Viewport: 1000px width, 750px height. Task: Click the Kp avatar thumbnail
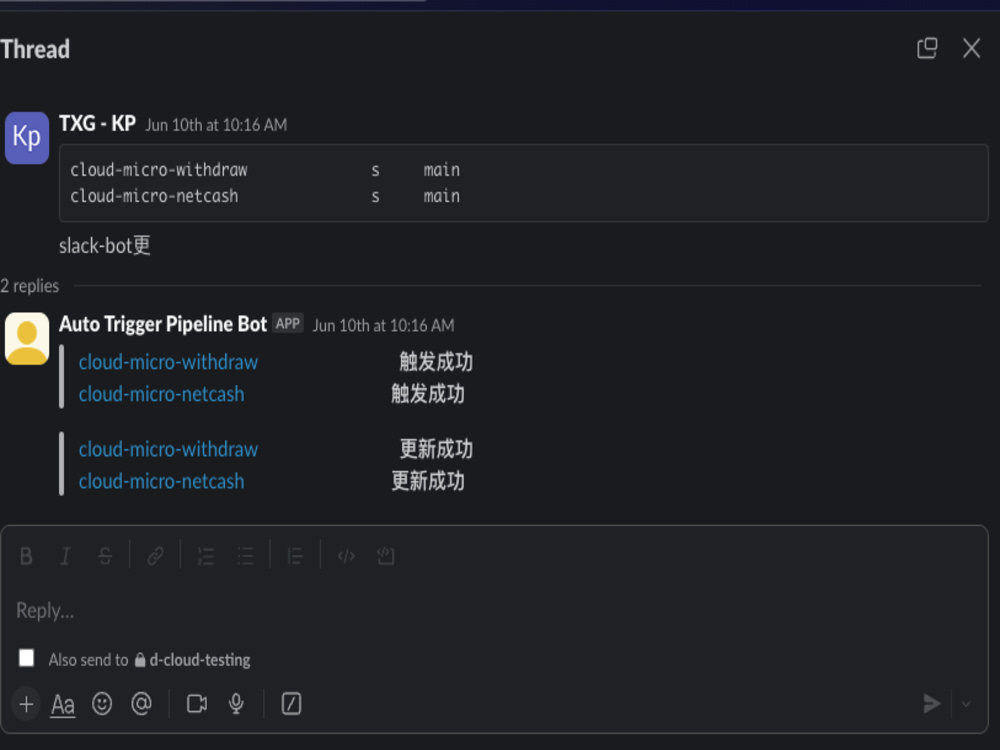click(x=27, y=138)
